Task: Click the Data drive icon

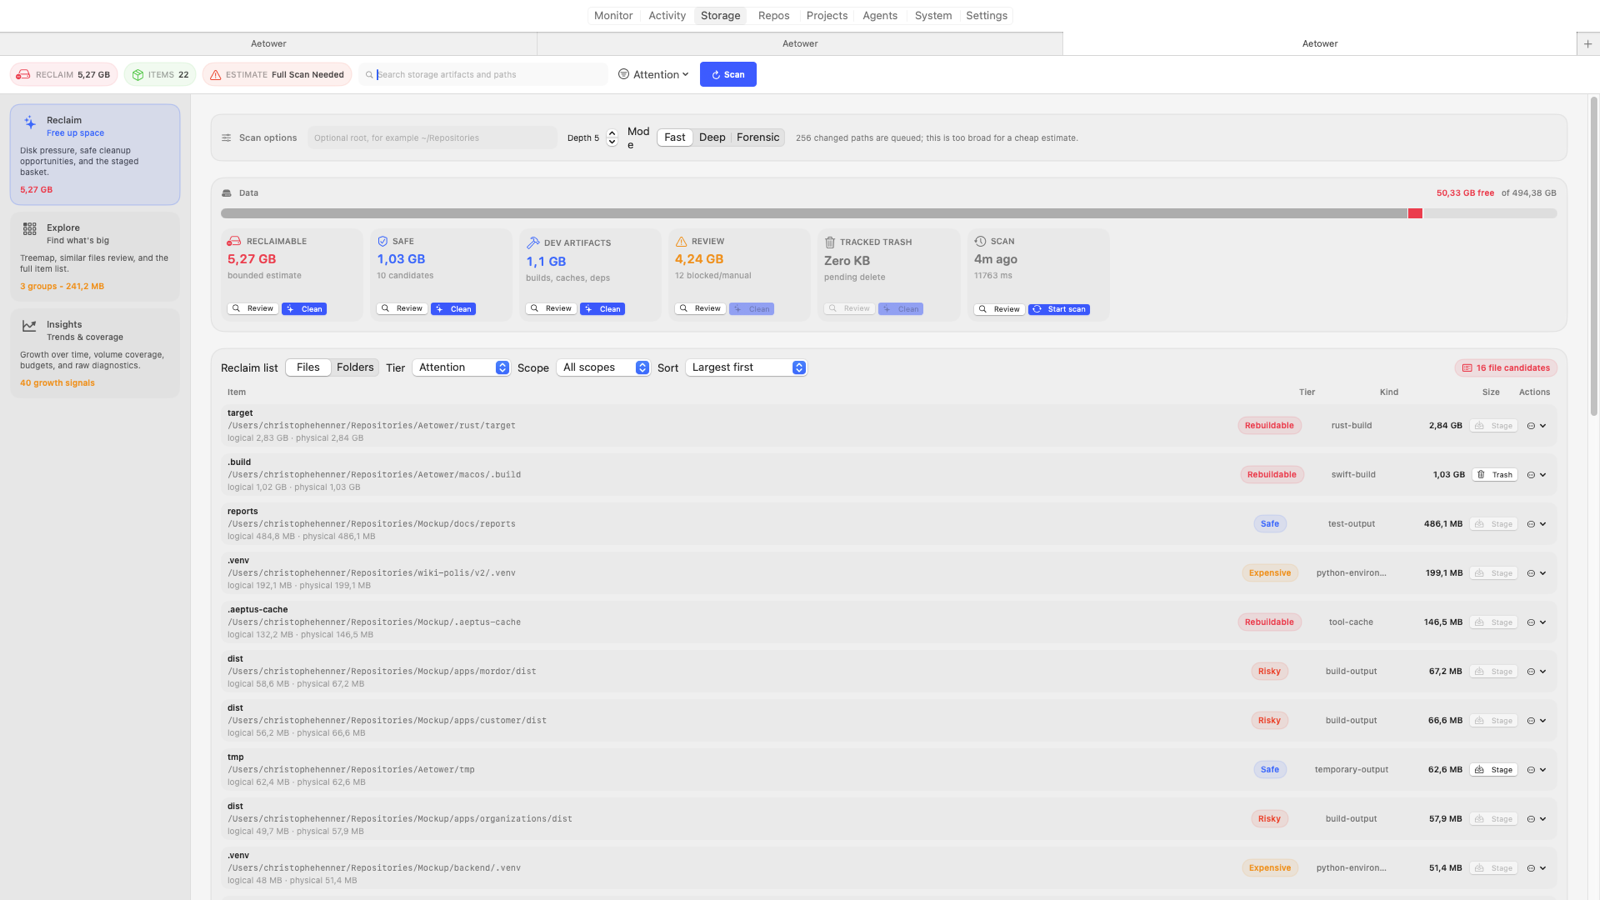Action: tap(227, 193)
